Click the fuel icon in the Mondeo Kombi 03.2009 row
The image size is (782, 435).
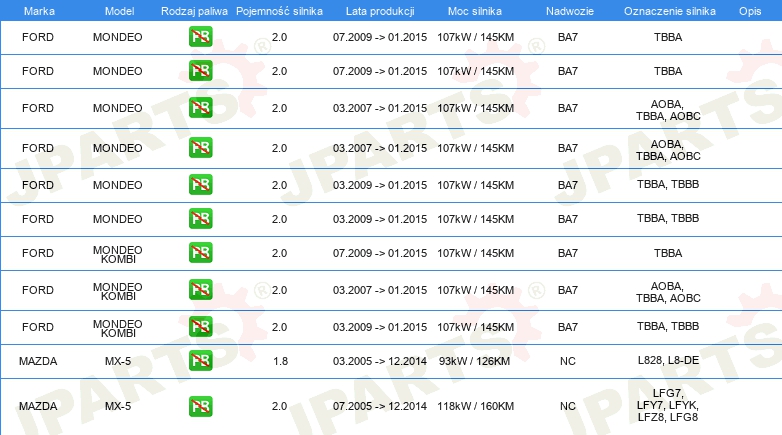[x=200, y=327]
